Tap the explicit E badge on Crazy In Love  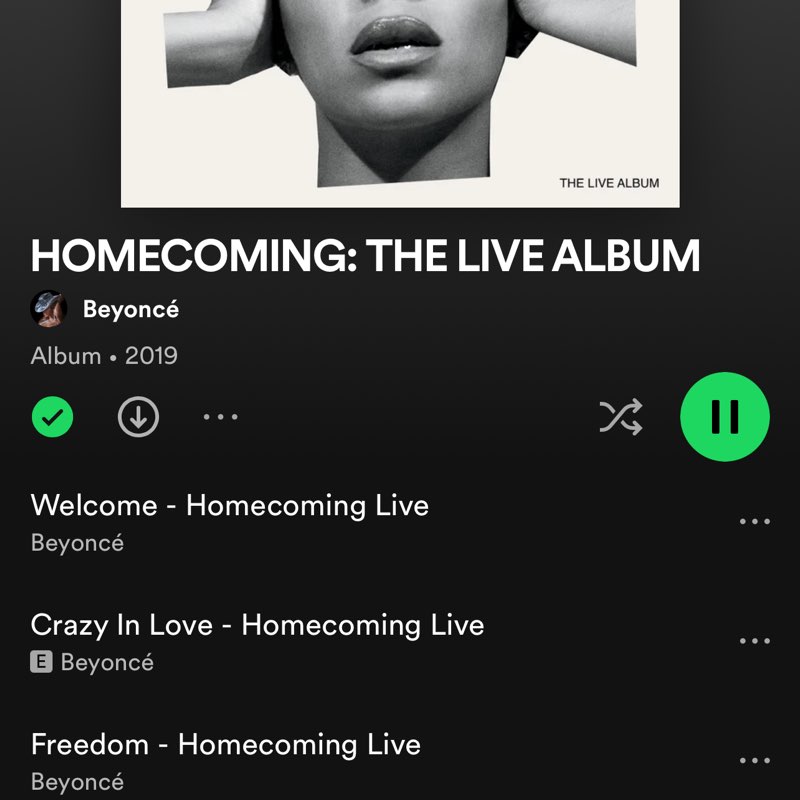41,662
